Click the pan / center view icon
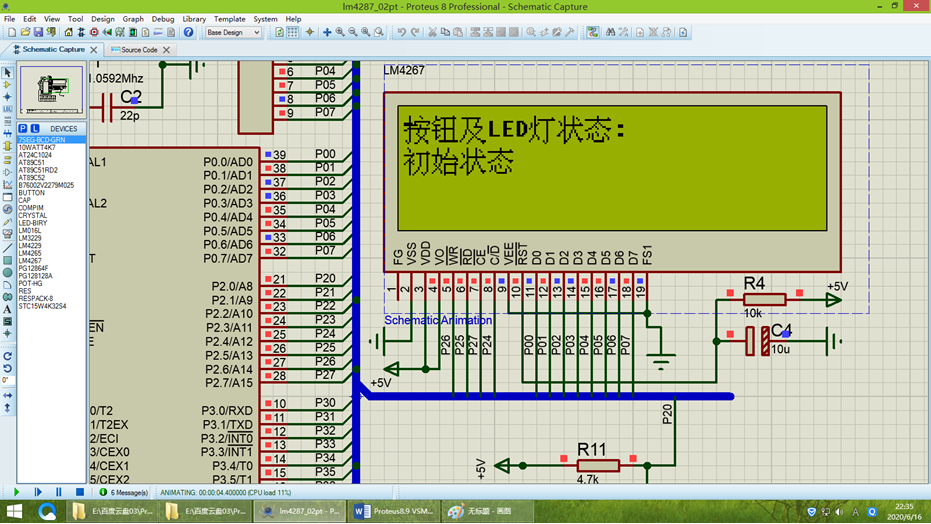 pyautogui.click(x=327, y=32)
